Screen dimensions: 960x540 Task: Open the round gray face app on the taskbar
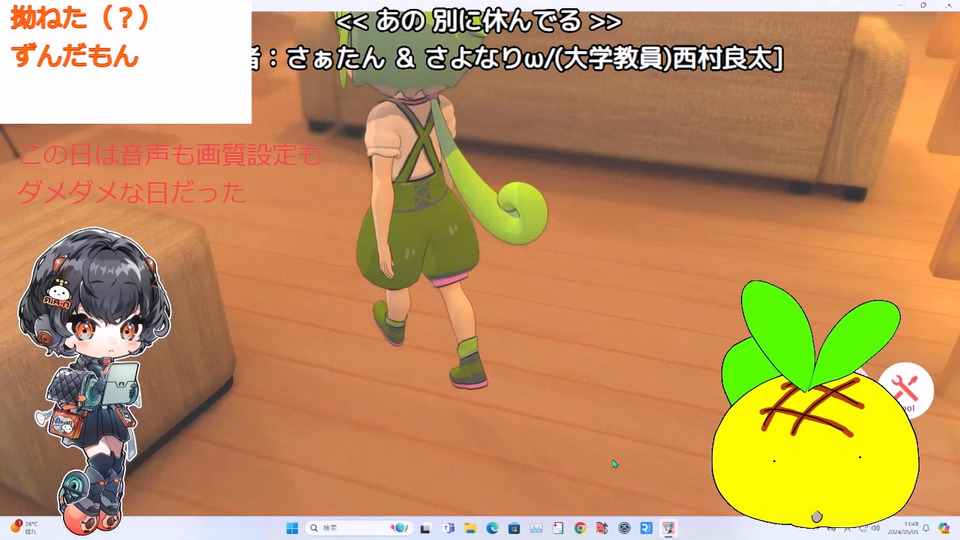(624, 528)
